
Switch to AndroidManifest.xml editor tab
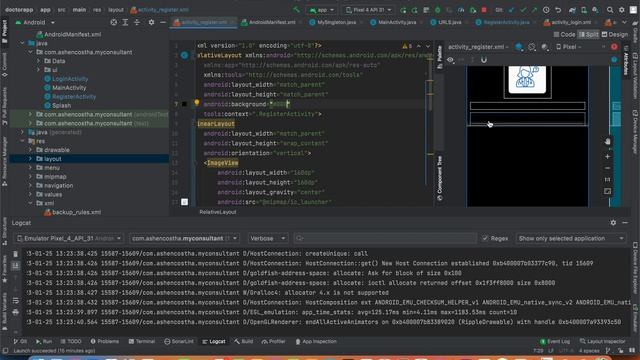pyautogui.click(x=268, y=22)
